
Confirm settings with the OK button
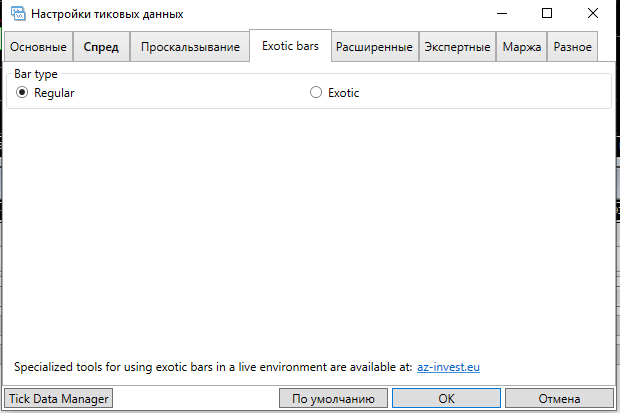[x=446, y=398]
